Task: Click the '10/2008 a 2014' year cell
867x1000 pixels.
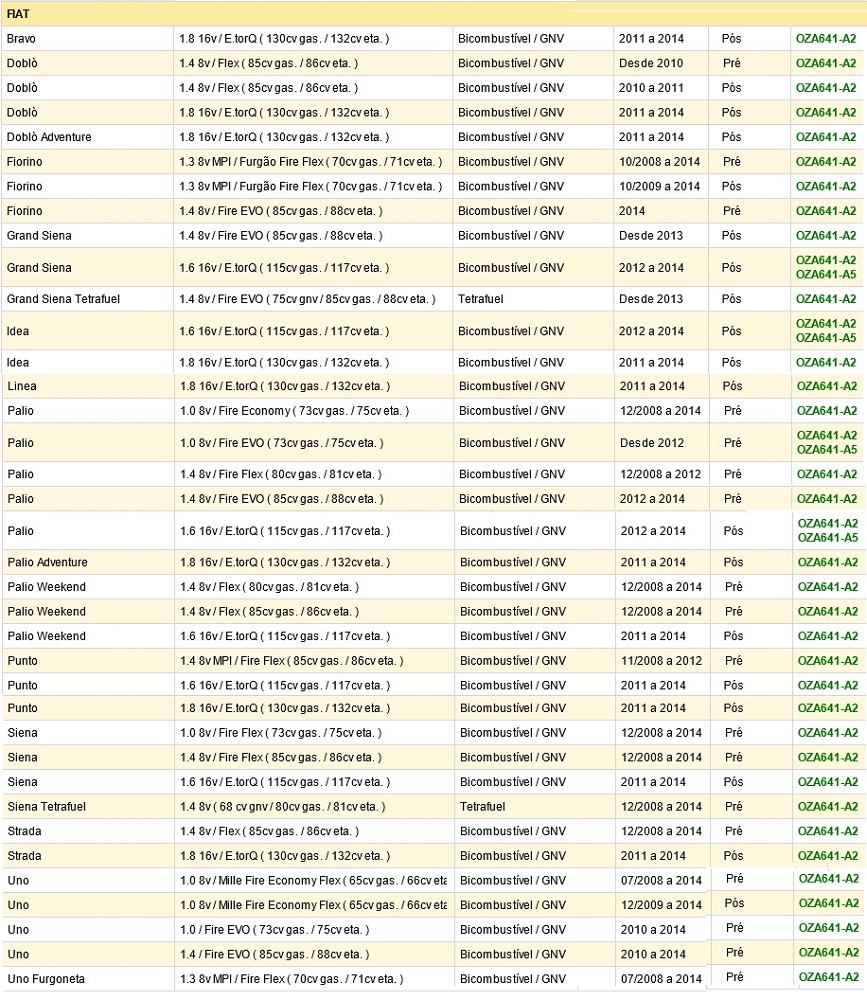Action: click(659, 162)
